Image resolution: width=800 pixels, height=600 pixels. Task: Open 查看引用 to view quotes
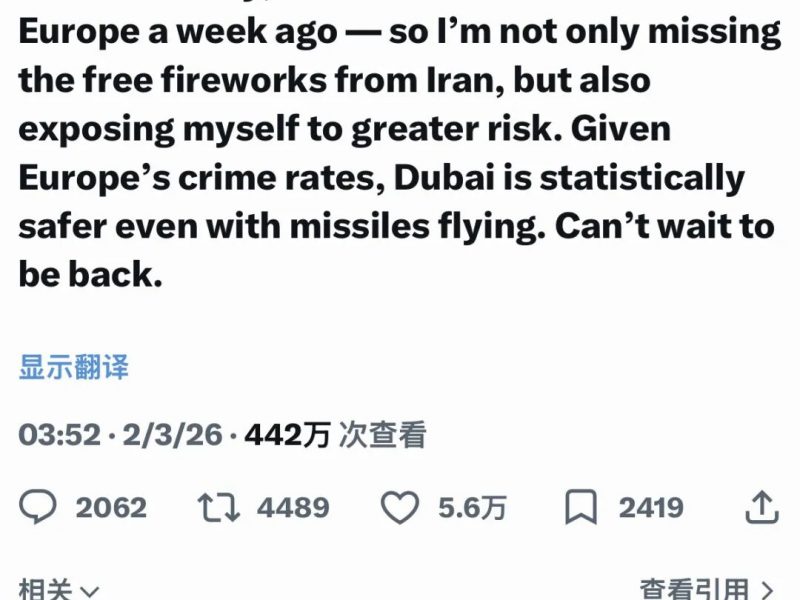tap(694, 591)
